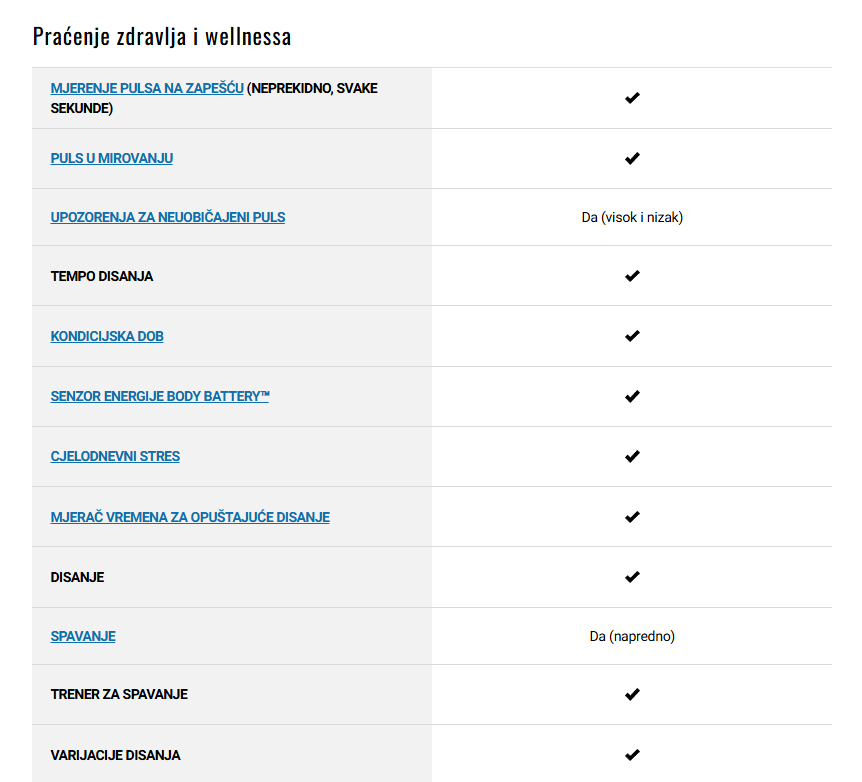Click checkmark icon for Puls u mirovanju

point(632,158)
